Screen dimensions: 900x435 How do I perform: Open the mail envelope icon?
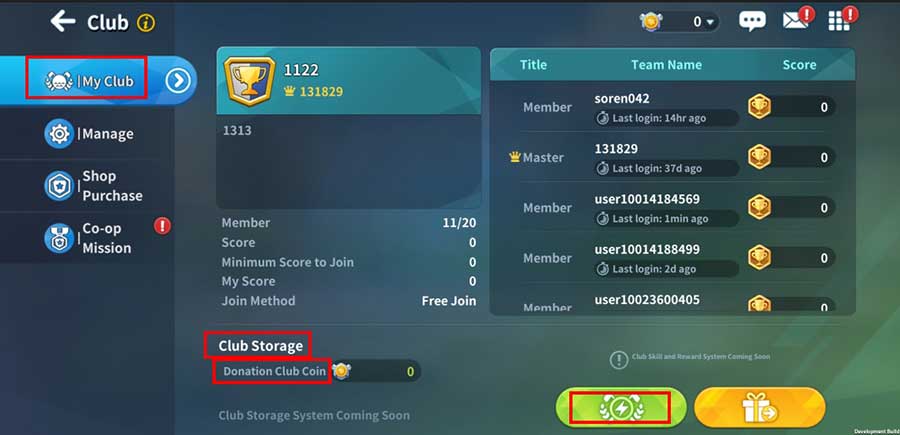(796, 21)
